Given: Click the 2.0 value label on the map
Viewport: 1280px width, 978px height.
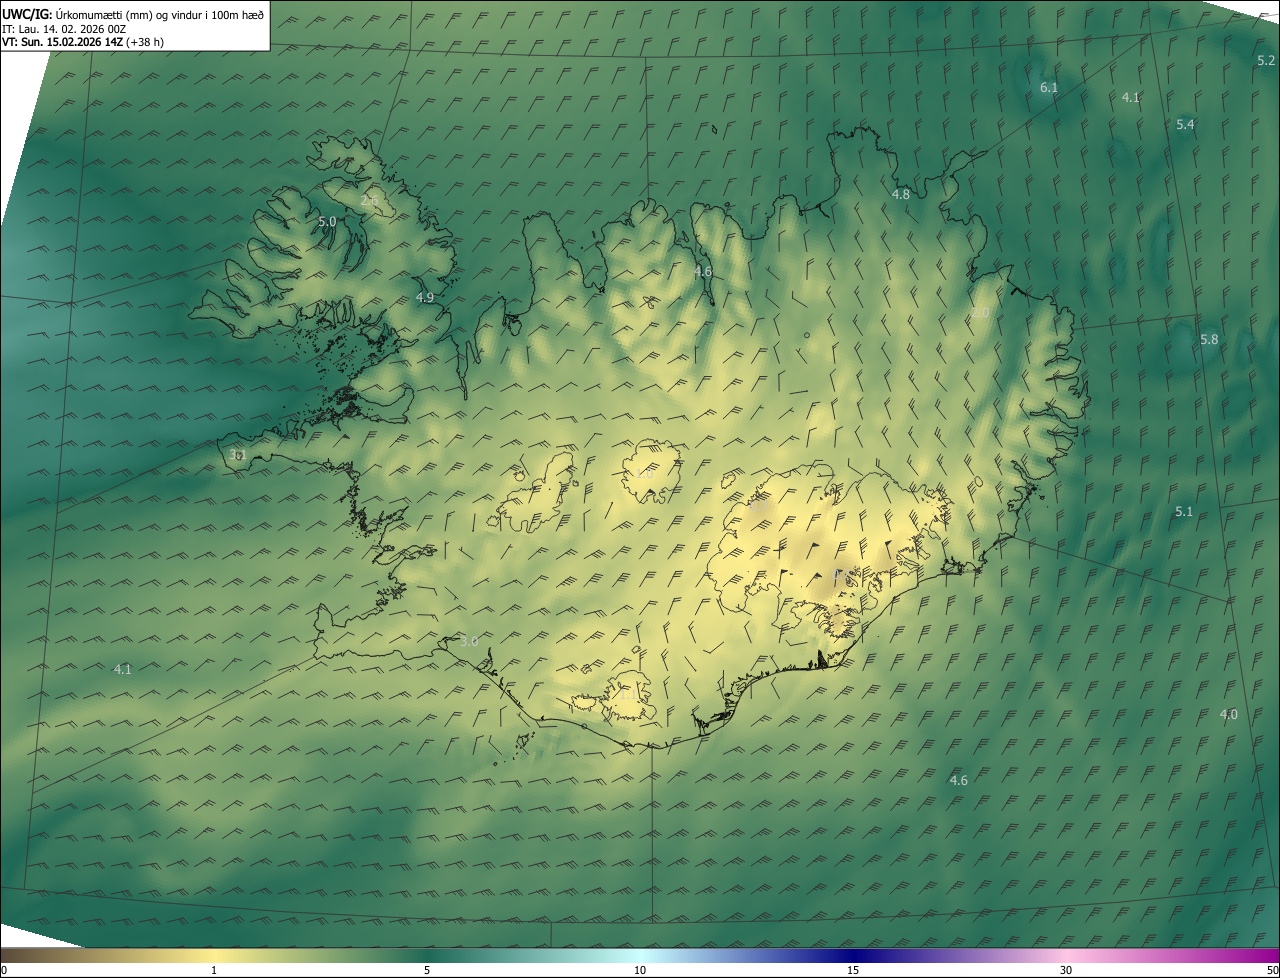Looking at the screenshot, I should 980,313.
